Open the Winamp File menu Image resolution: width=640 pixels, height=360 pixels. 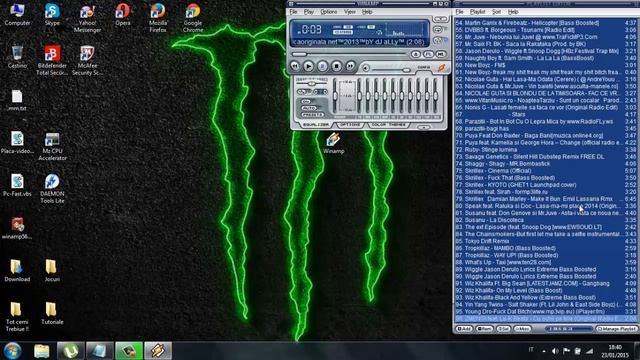293,12
